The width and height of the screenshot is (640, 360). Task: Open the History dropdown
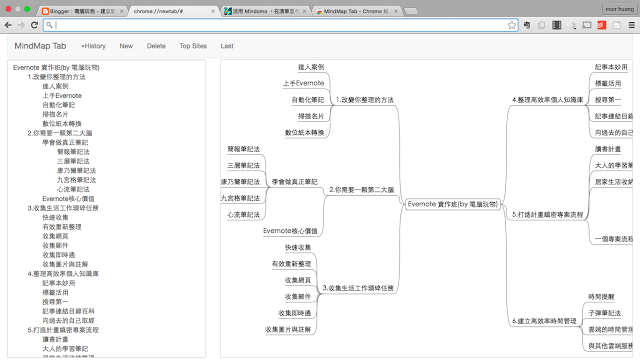[x=93, y=46]
